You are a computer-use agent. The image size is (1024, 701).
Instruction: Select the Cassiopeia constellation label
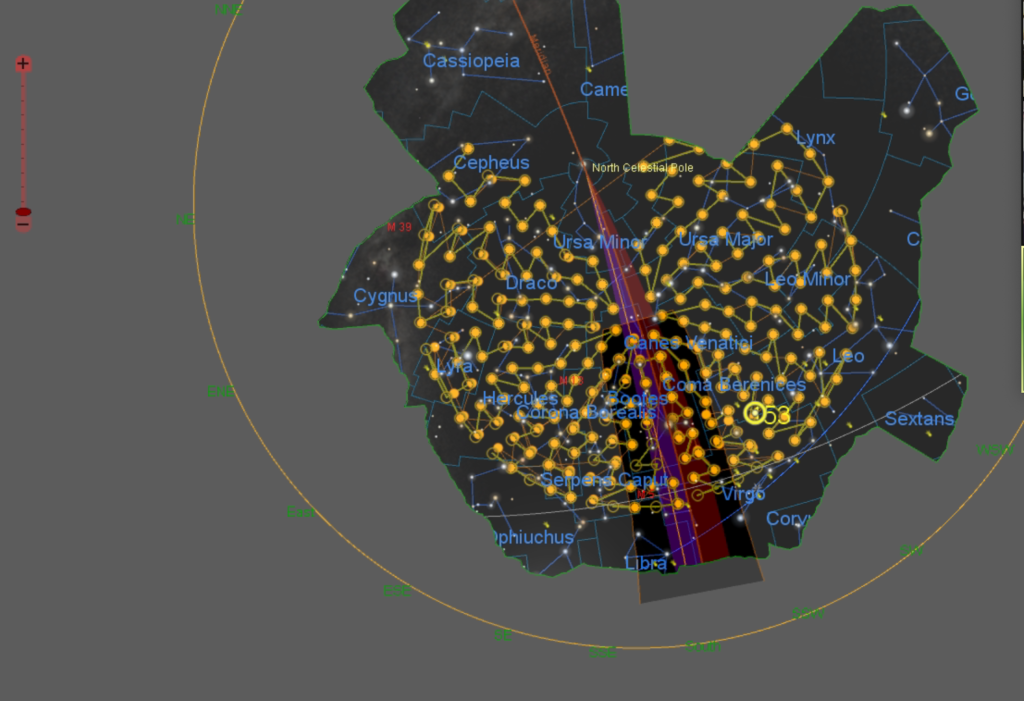coord(472,61)
